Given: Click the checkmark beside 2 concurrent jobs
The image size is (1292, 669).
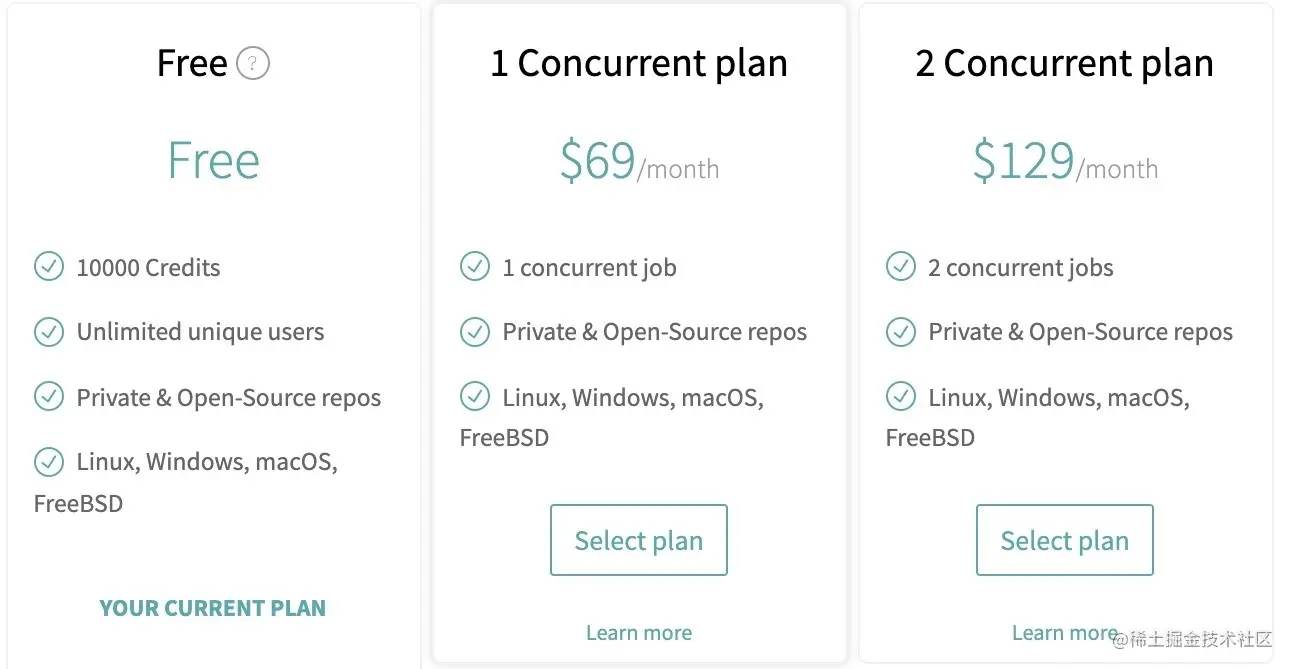Looking at the screenshot, I should coord(901,267).
